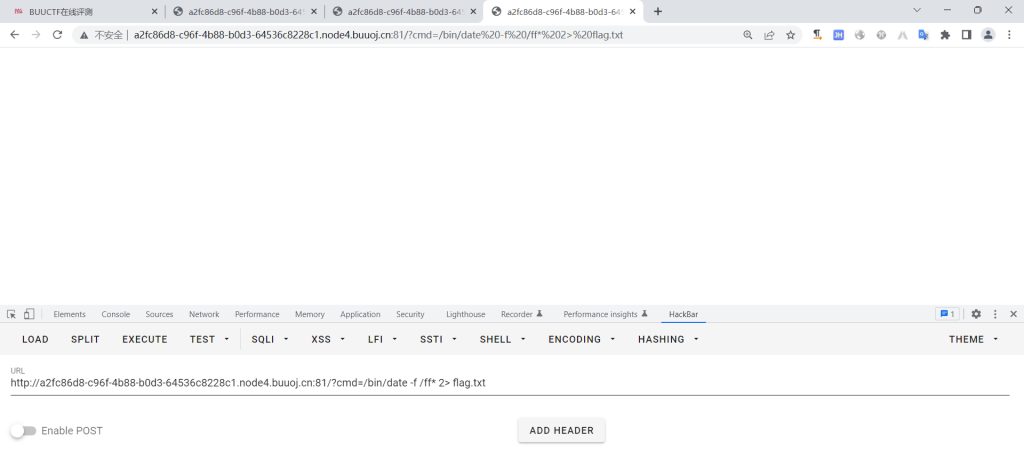This screenshot has width=1024, height=461.
Task: Toggle the Enable POST switch
Action: tap(23, 431)
